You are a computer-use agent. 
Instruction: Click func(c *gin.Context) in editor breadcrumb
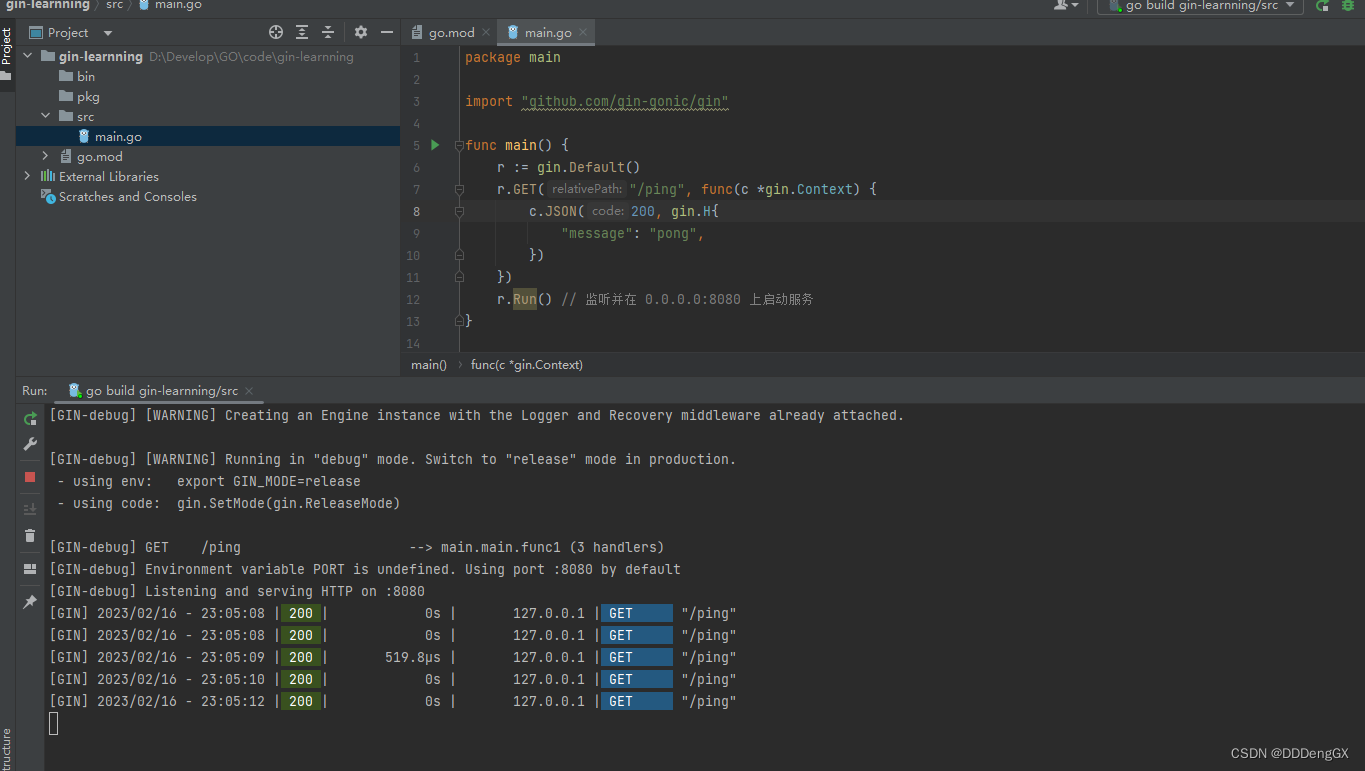click(527, 365)
